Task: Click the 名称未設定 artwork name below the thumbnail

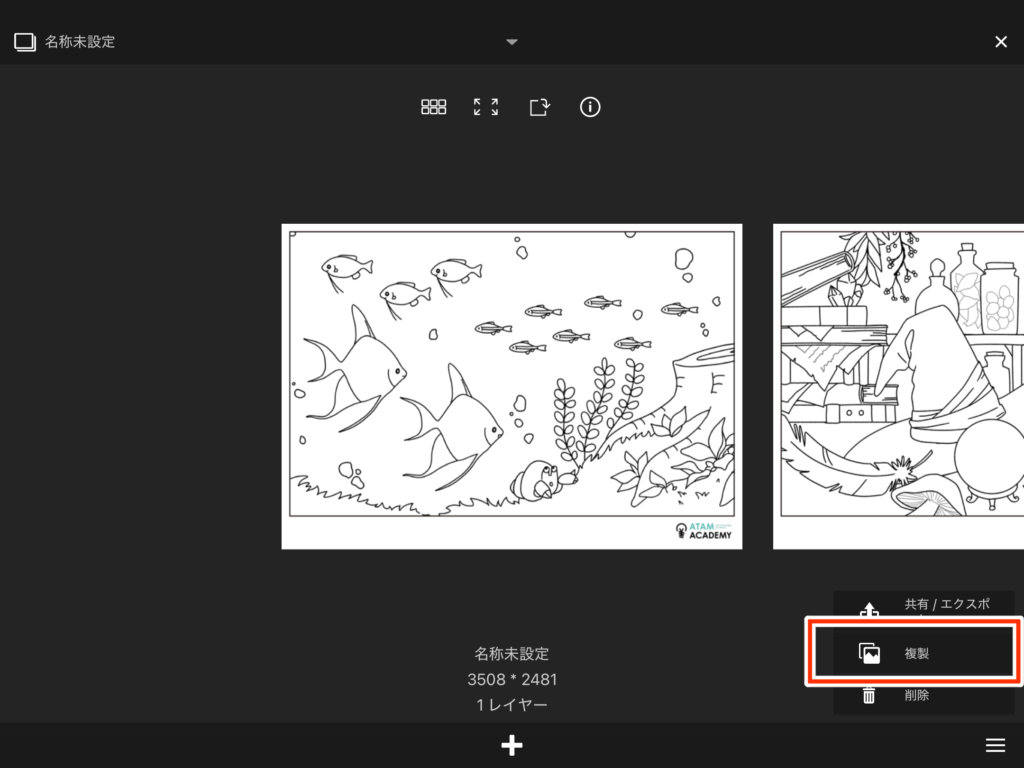Action: point(512,654)
